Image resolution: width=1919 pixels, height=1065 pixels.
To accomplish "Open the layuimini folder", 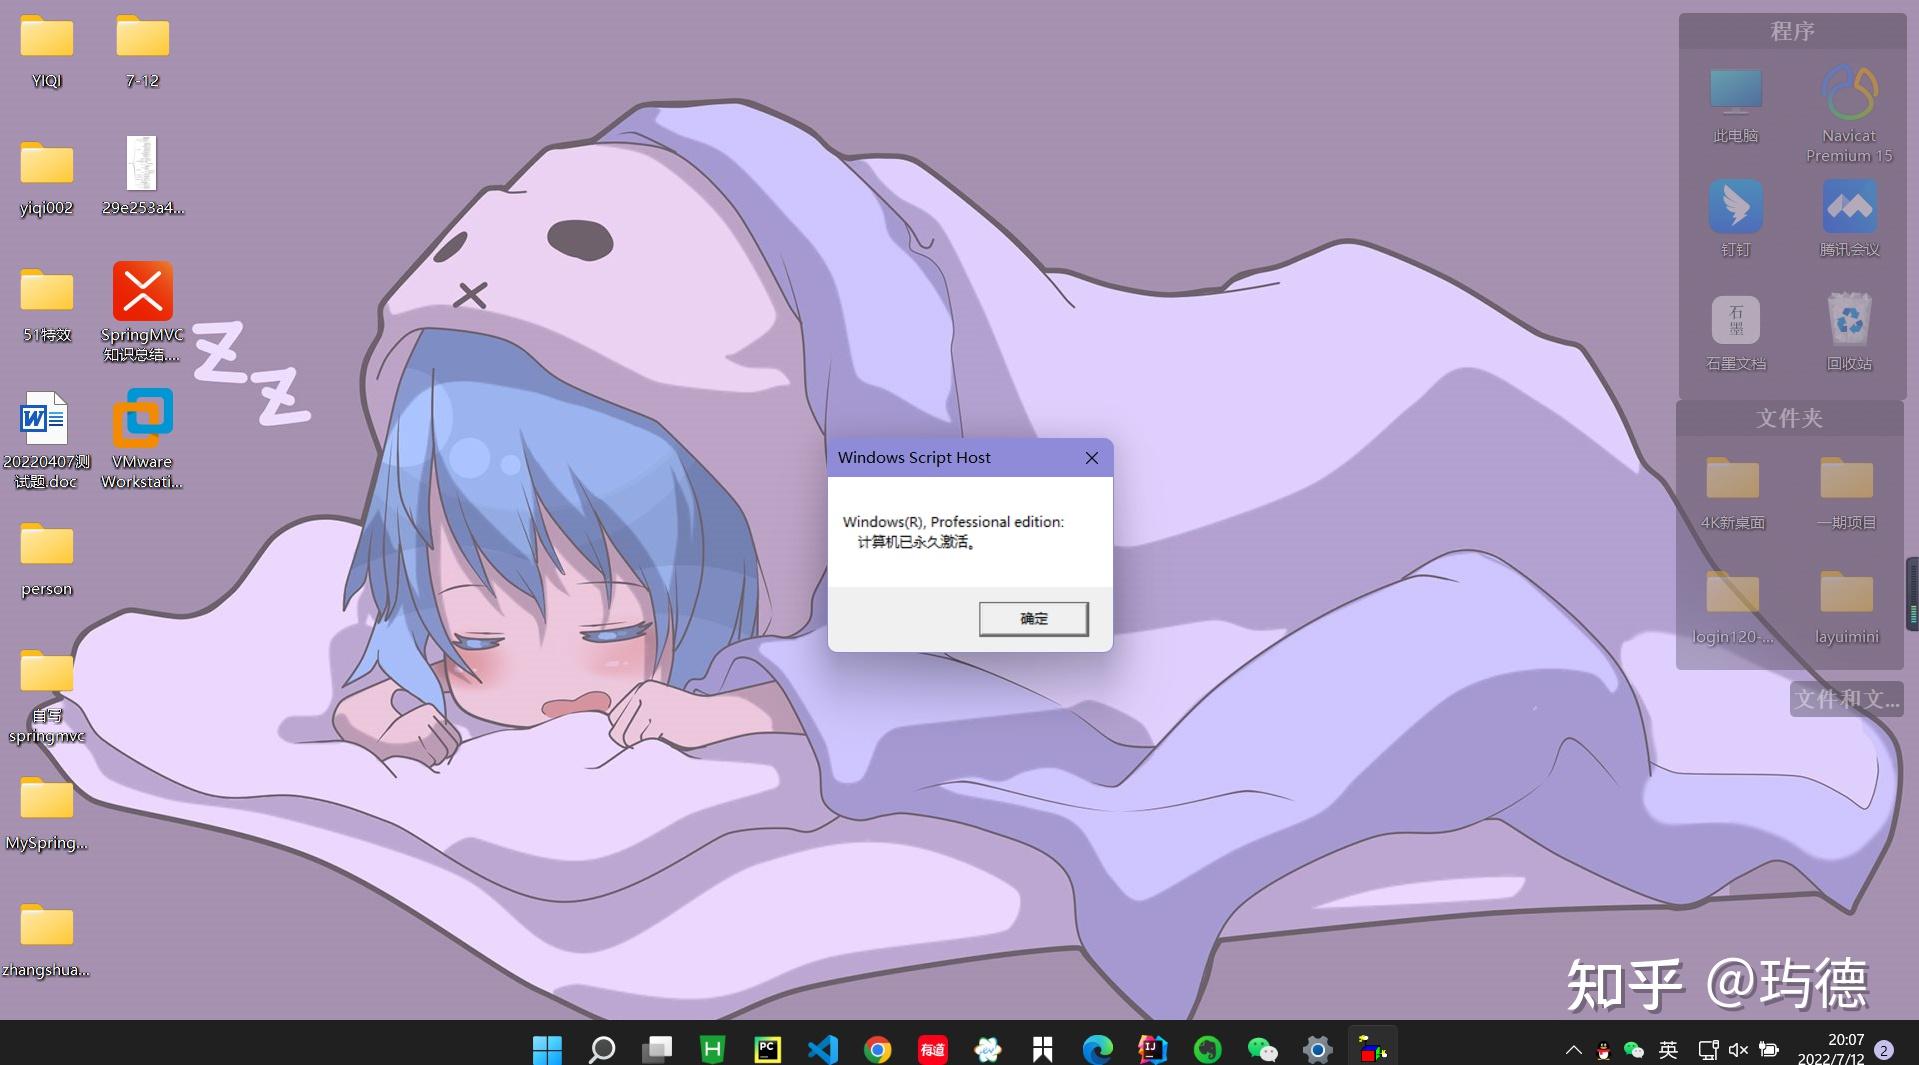I will click(1846, 607).
